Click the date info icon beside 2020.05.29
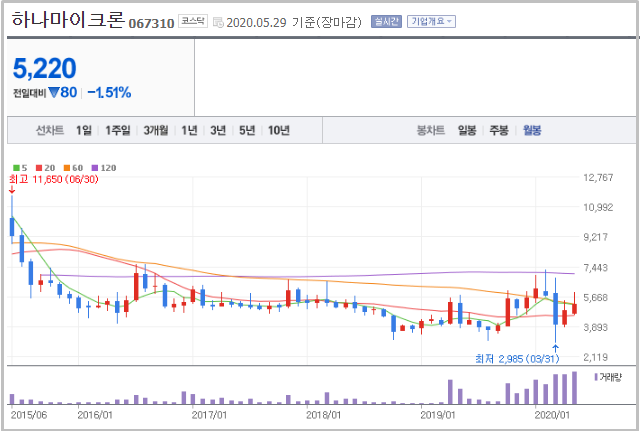 click(x=218, y=22)
